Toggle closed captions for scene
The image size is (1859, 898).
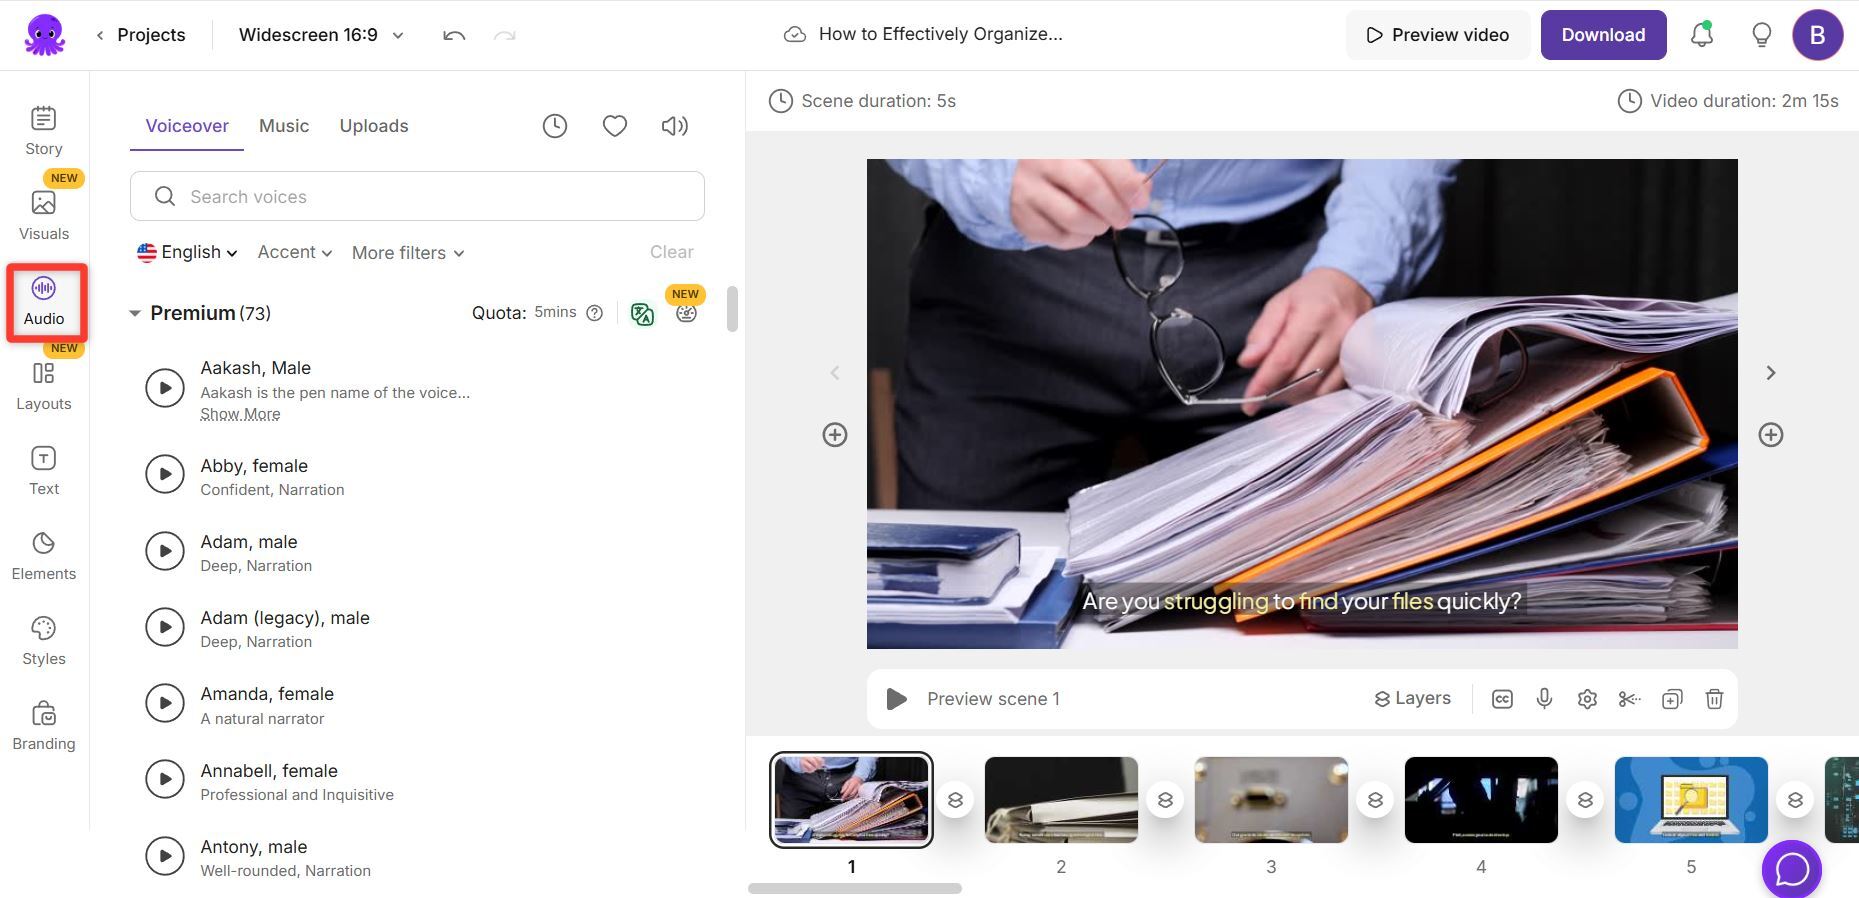click(x=1502, y=699)
